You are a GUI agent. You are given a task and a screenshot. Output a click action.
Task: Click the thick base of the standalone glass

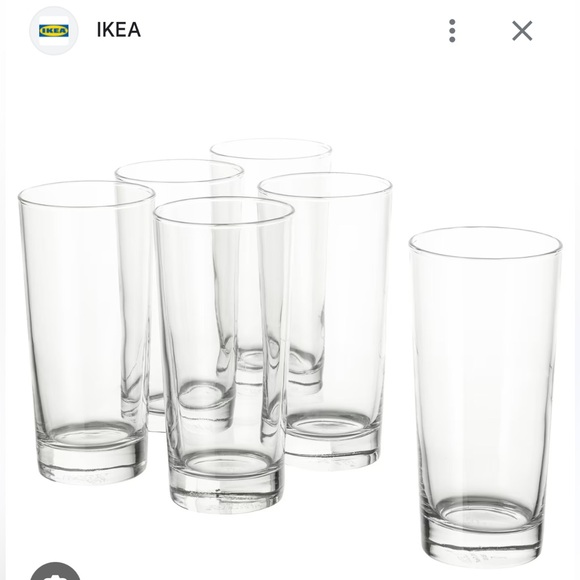coord(485,535)
